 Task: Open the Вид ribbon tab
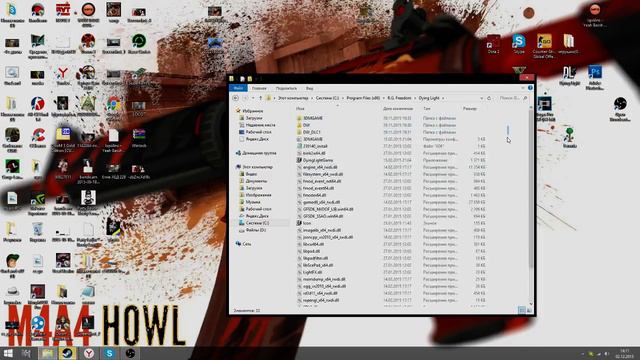point(309,88)
